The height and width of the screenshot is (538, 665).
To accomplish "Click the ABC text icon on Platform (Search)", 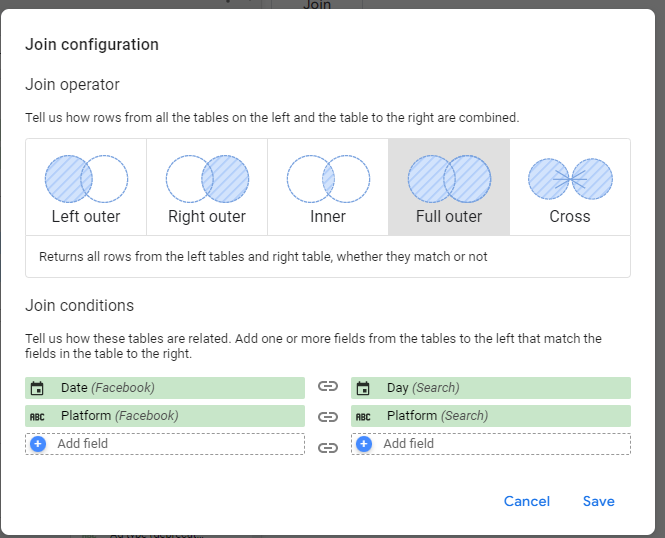I will point(364,417).
